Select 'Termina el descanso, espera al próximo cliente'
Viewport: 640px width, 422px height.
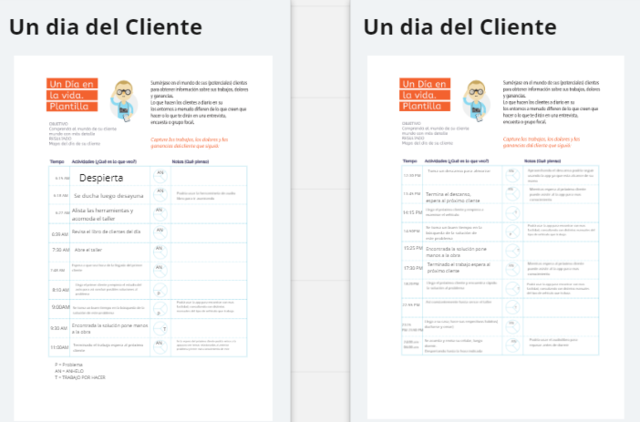coord(453,197)
